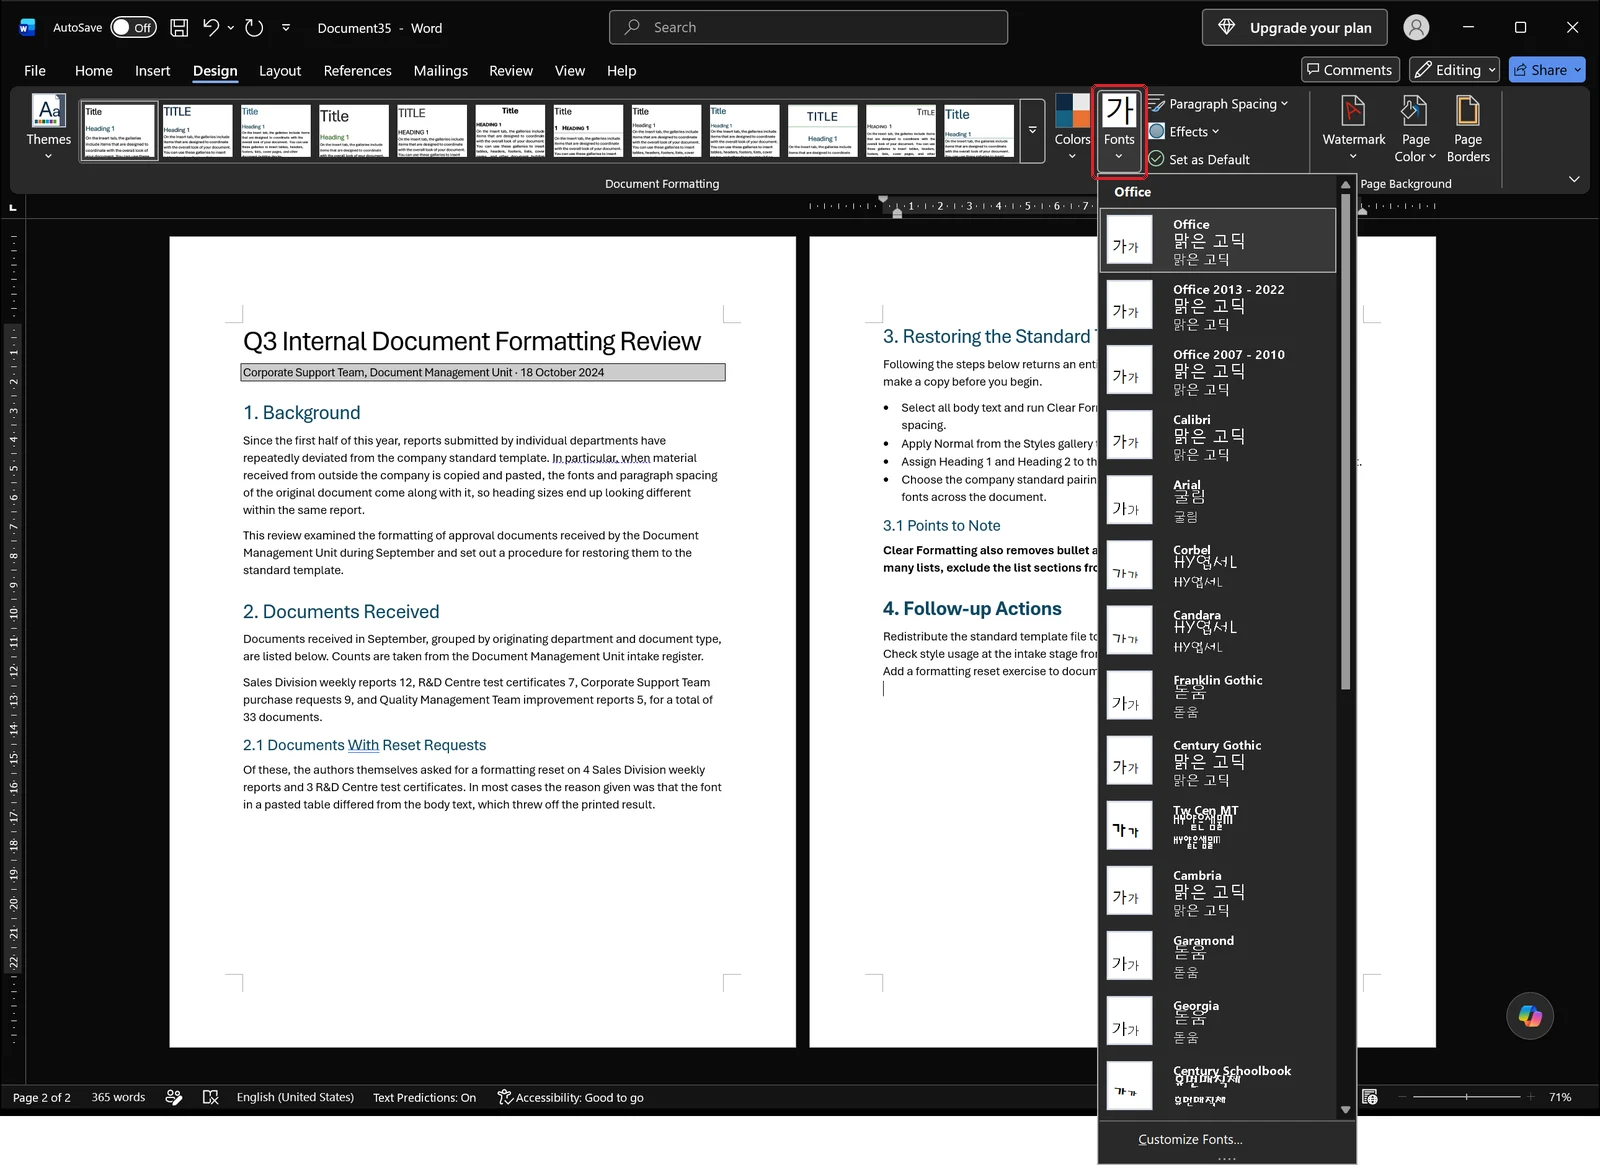1600x1165 pixels.
Task: Open the Colors theme picker
Action: 1072,127
